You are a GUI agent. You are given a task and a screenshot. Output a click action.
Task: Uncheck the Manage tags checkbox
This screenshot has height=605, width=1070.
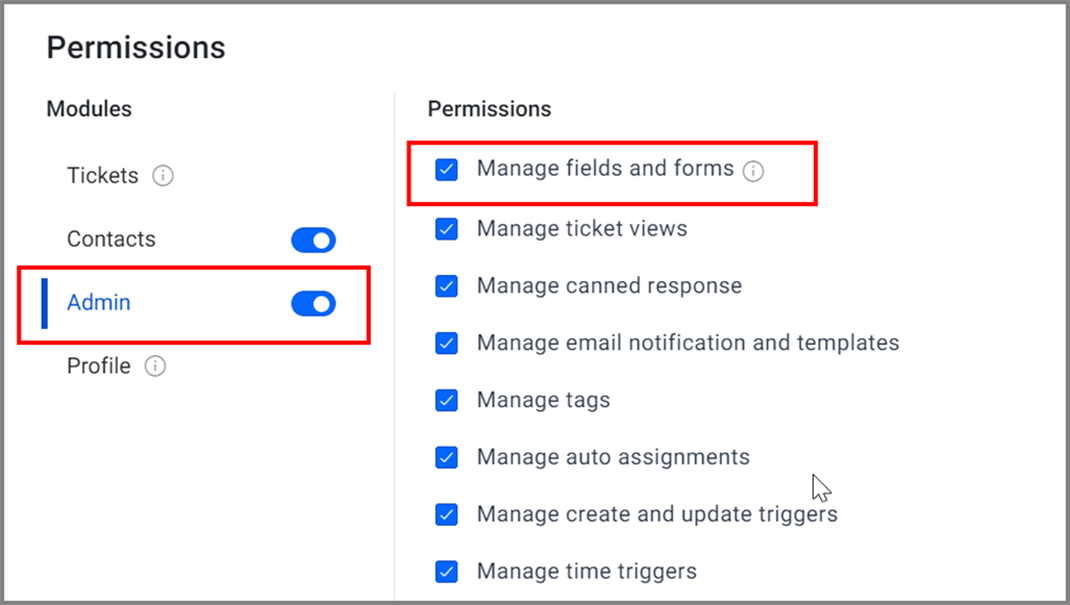pyautogui.click(x=447, y=400)
